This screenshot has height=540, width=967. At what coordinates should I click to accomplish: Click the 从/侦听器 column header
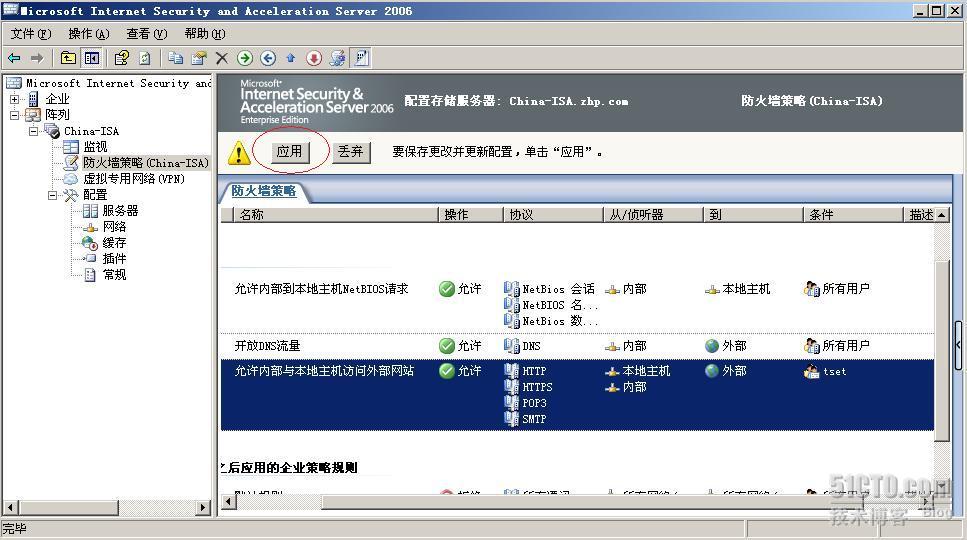tap(653, 215)
